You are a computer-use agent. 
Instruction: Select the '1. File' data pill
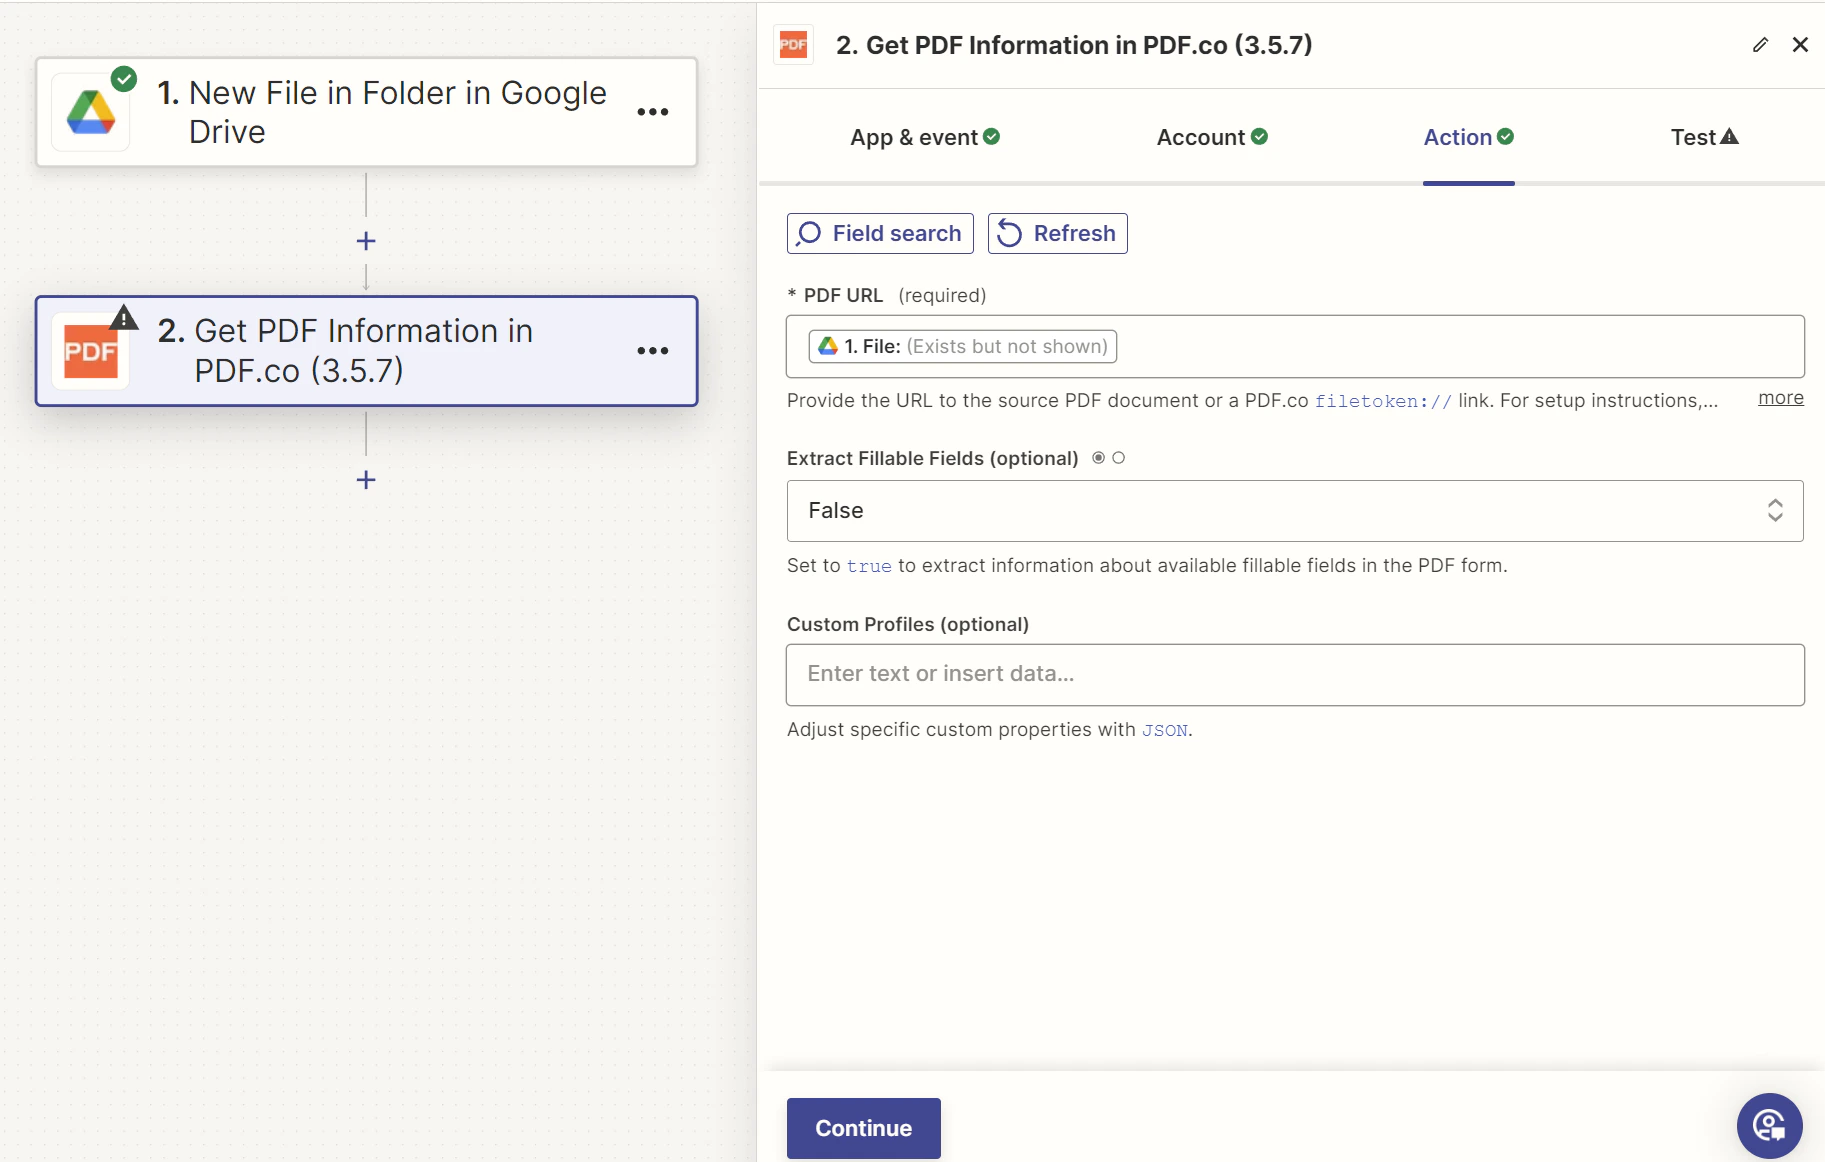962,346
